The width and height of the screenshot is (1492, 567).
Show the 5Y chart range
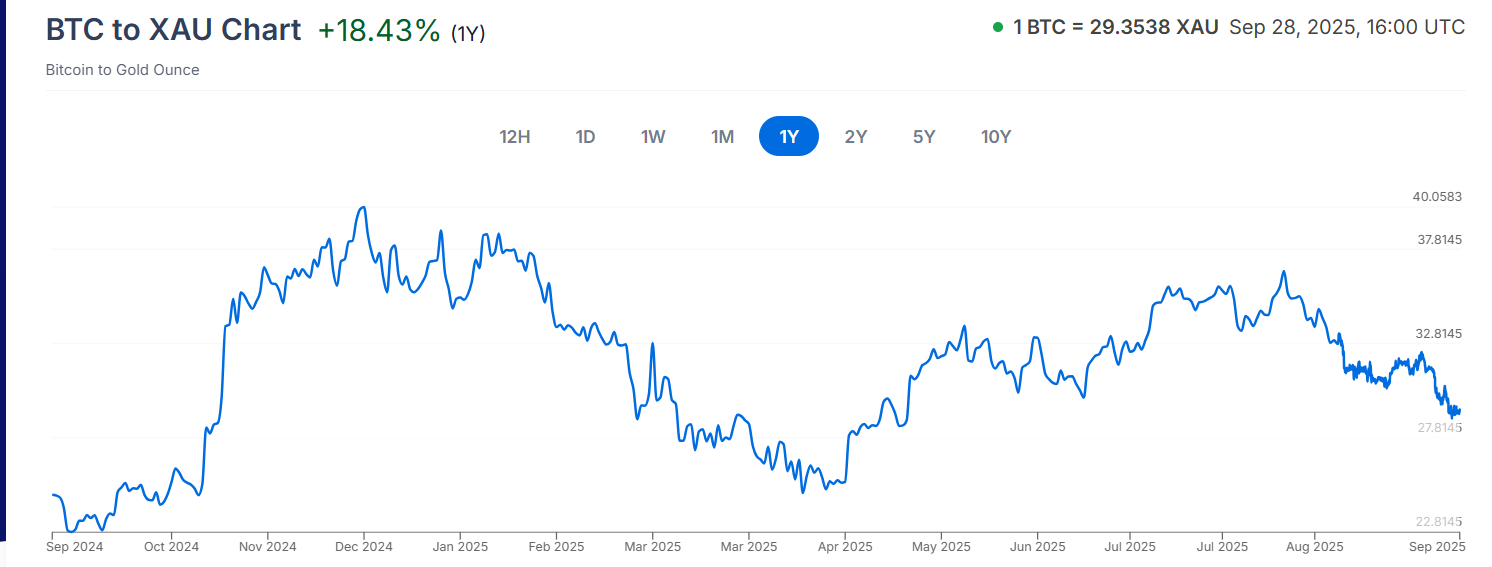click(x=924, y=137)
